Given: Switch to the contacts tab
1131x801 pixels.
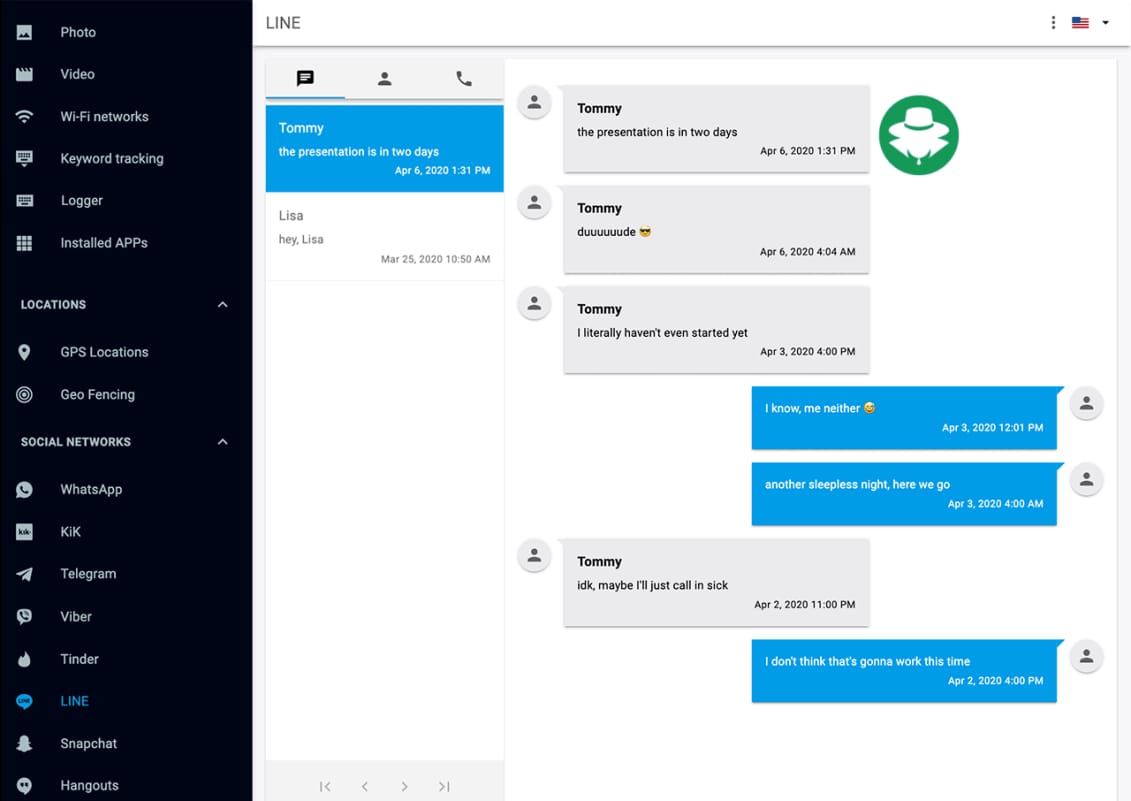Looking at the screenshot, I should tap(384, 79).
